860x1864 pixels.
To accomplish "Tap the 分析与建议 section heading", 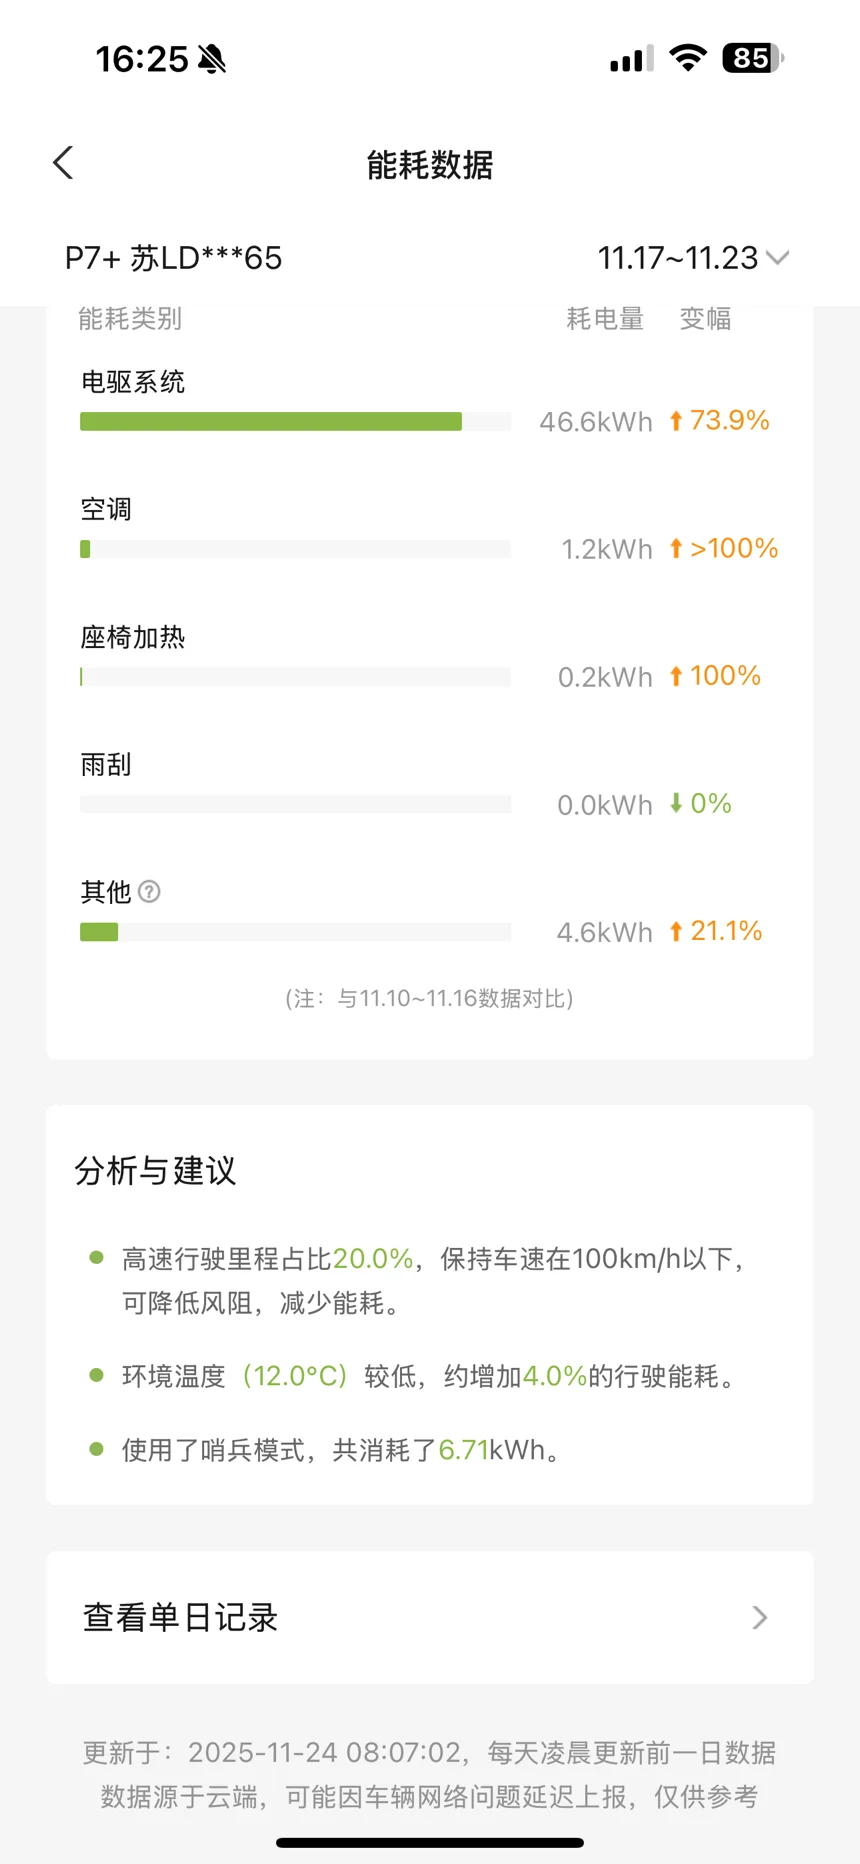I will 155,1170.
